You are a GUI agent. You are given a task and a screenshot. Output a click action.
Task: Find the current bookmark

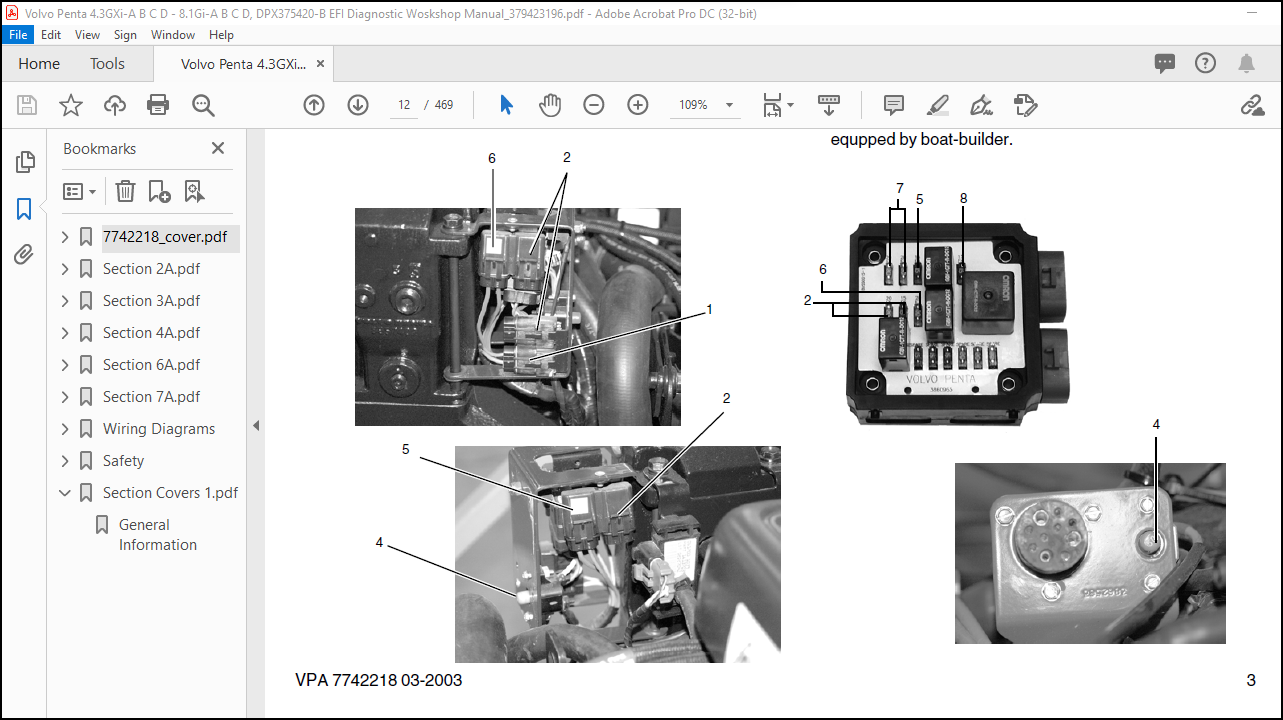tap(194, 191)
